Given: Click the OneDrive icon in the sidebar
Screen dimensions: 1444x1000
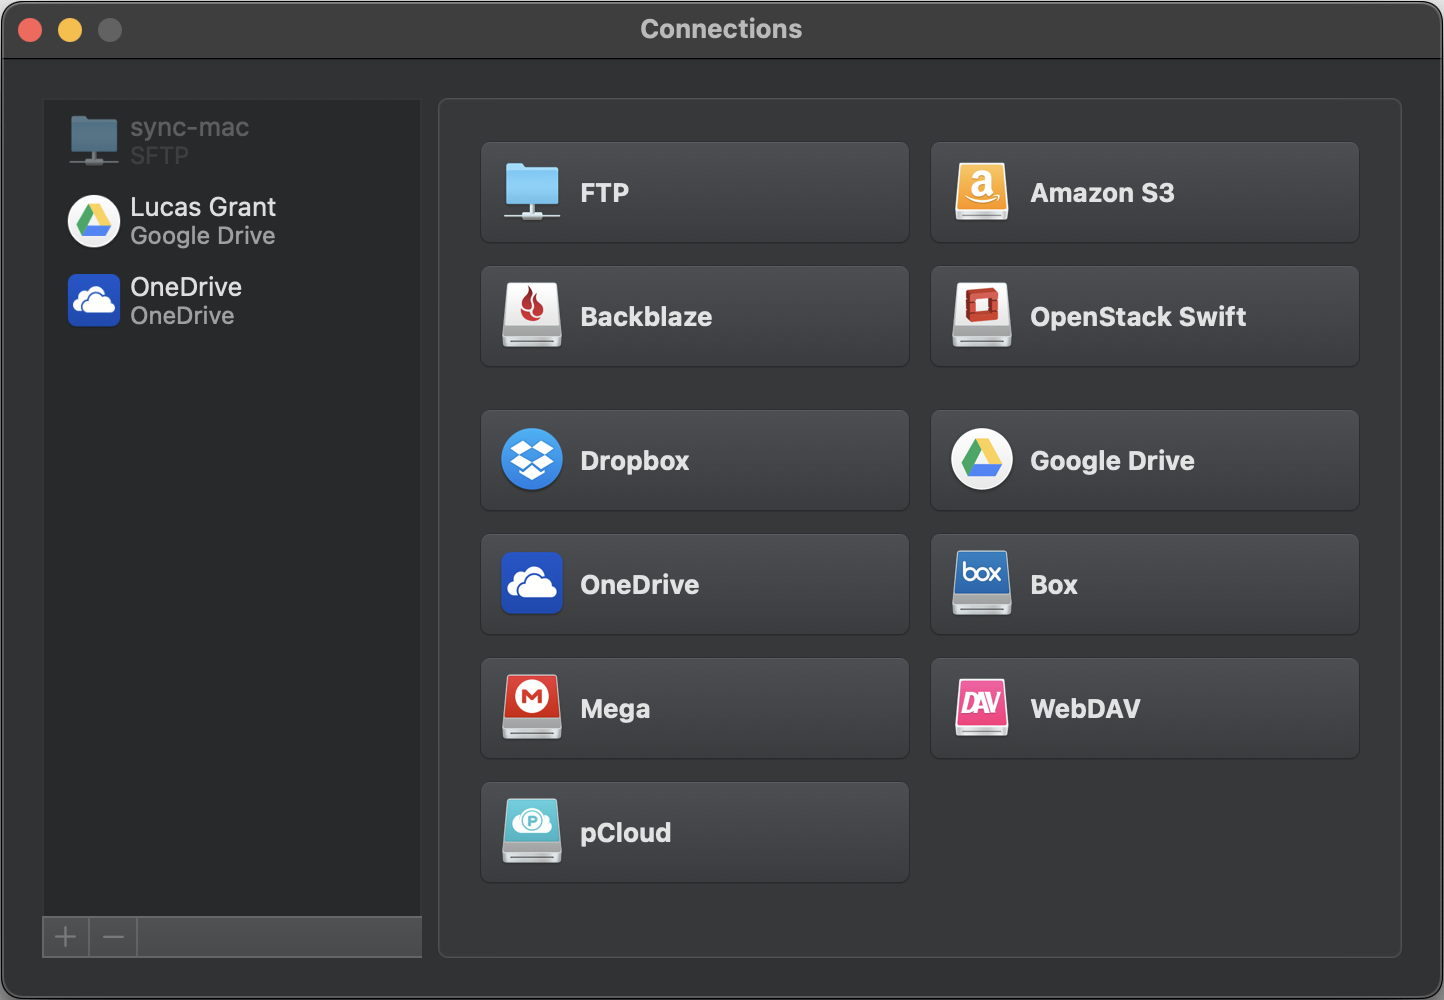Looking at the screenshot, I should tap(94, 301).
